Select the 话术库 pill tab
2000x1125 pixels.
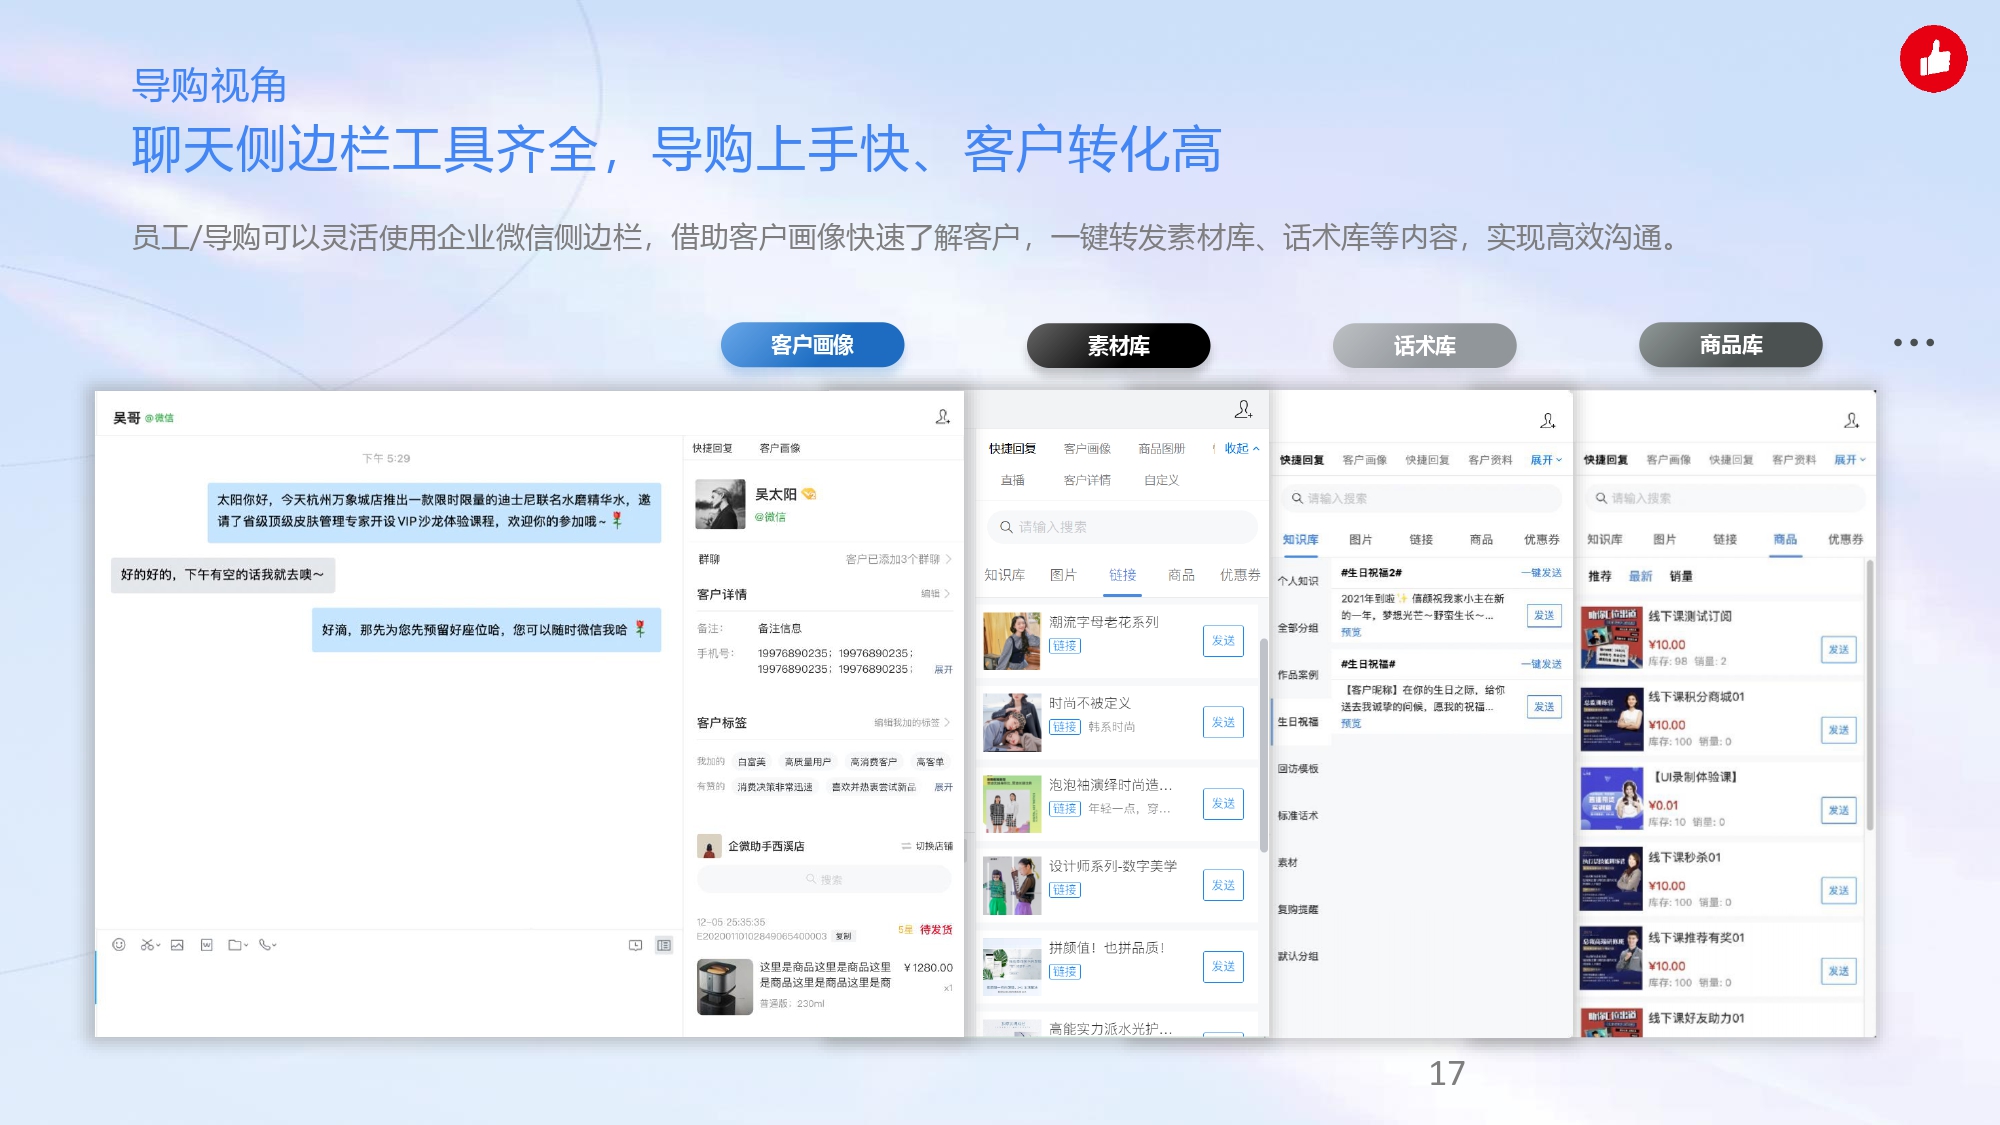pyautogui.click(x=1424, y=346)
